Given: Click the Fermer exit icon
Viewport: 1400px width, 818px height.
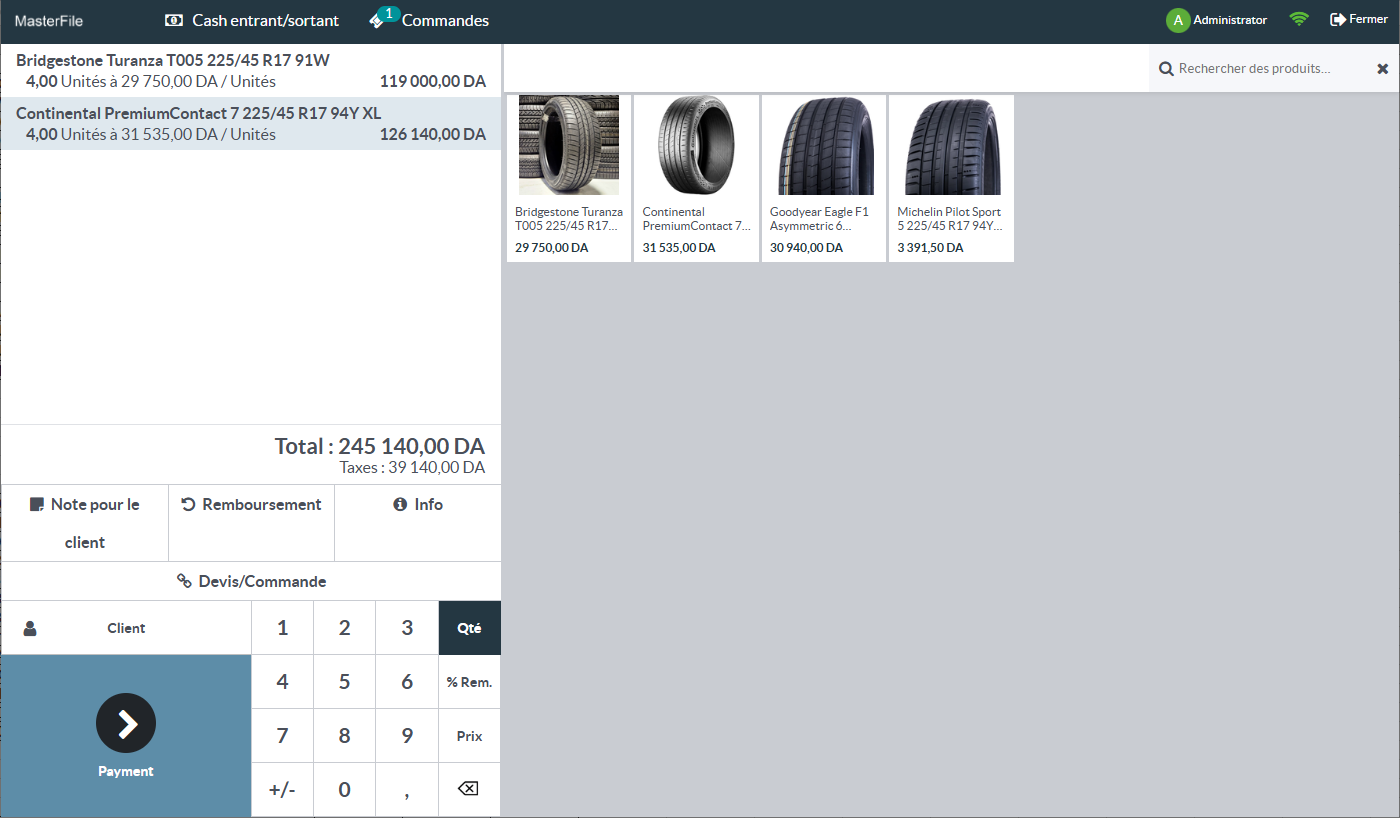Looking at the screenshot, I should 1338,19.
